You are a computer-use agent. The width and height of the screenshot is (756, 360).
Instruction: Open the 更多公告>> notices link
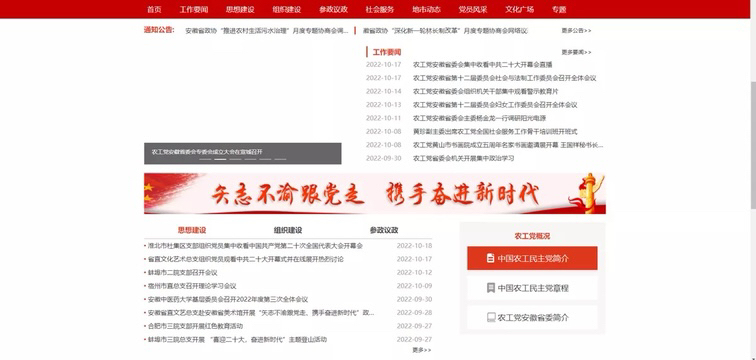pyautogui.click(x=576, y=30)
